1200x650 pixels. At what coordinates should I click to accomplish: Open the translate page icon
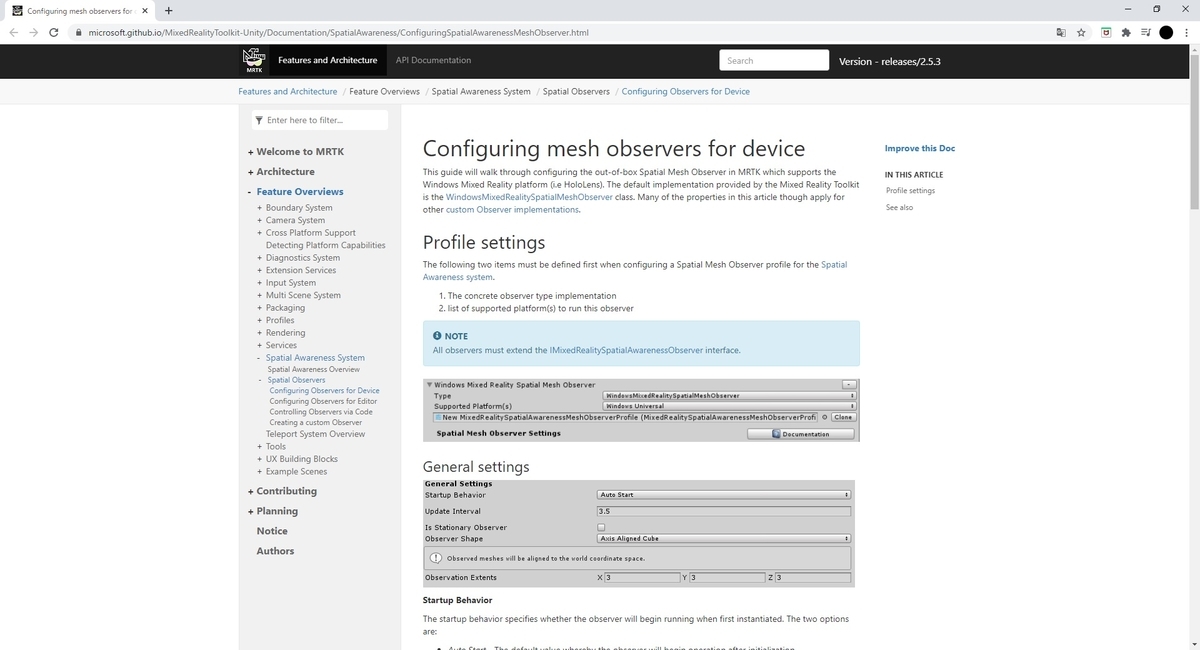coord(1061,32)
